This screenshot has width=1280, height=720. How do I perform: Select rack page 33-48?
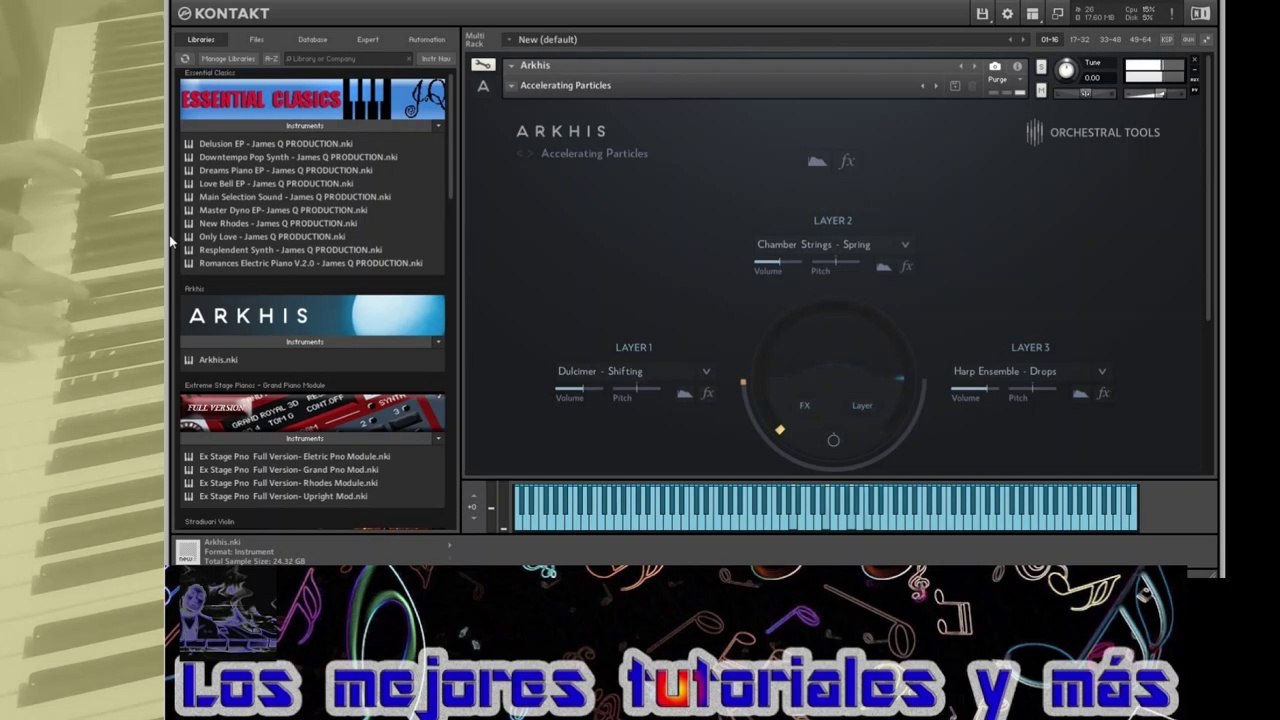tap(1110, 40)
